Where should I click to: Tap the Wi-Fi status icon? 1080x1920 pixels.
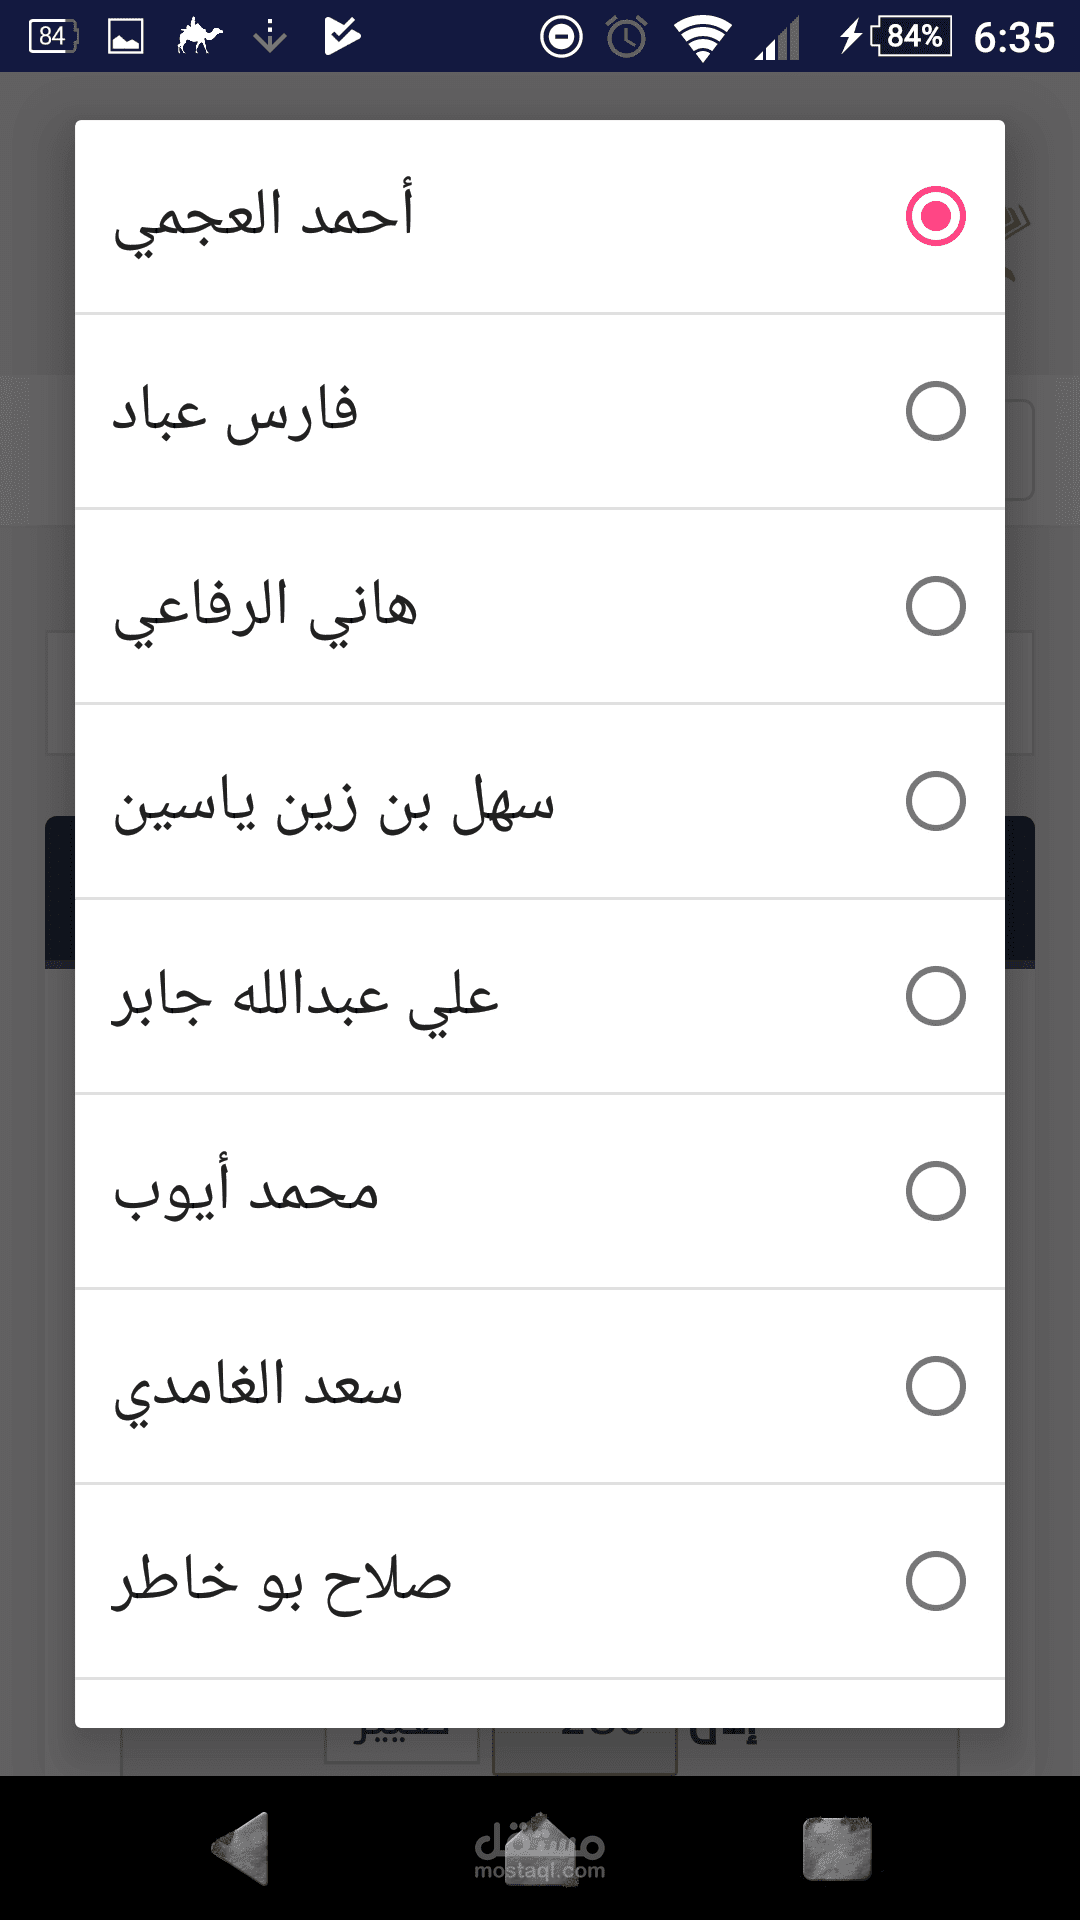702,38
